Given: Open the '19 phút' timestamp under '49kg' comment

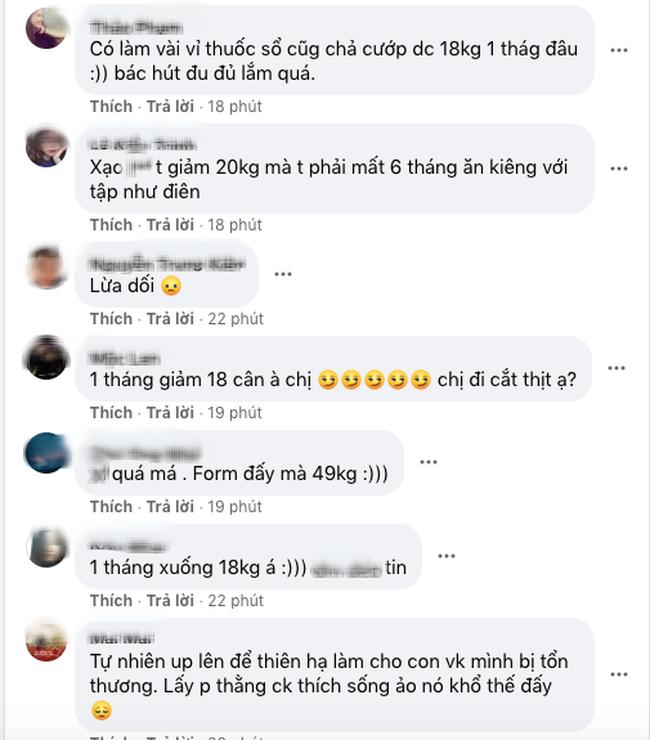Looking at the screenshot, I should tap(235, 507).
